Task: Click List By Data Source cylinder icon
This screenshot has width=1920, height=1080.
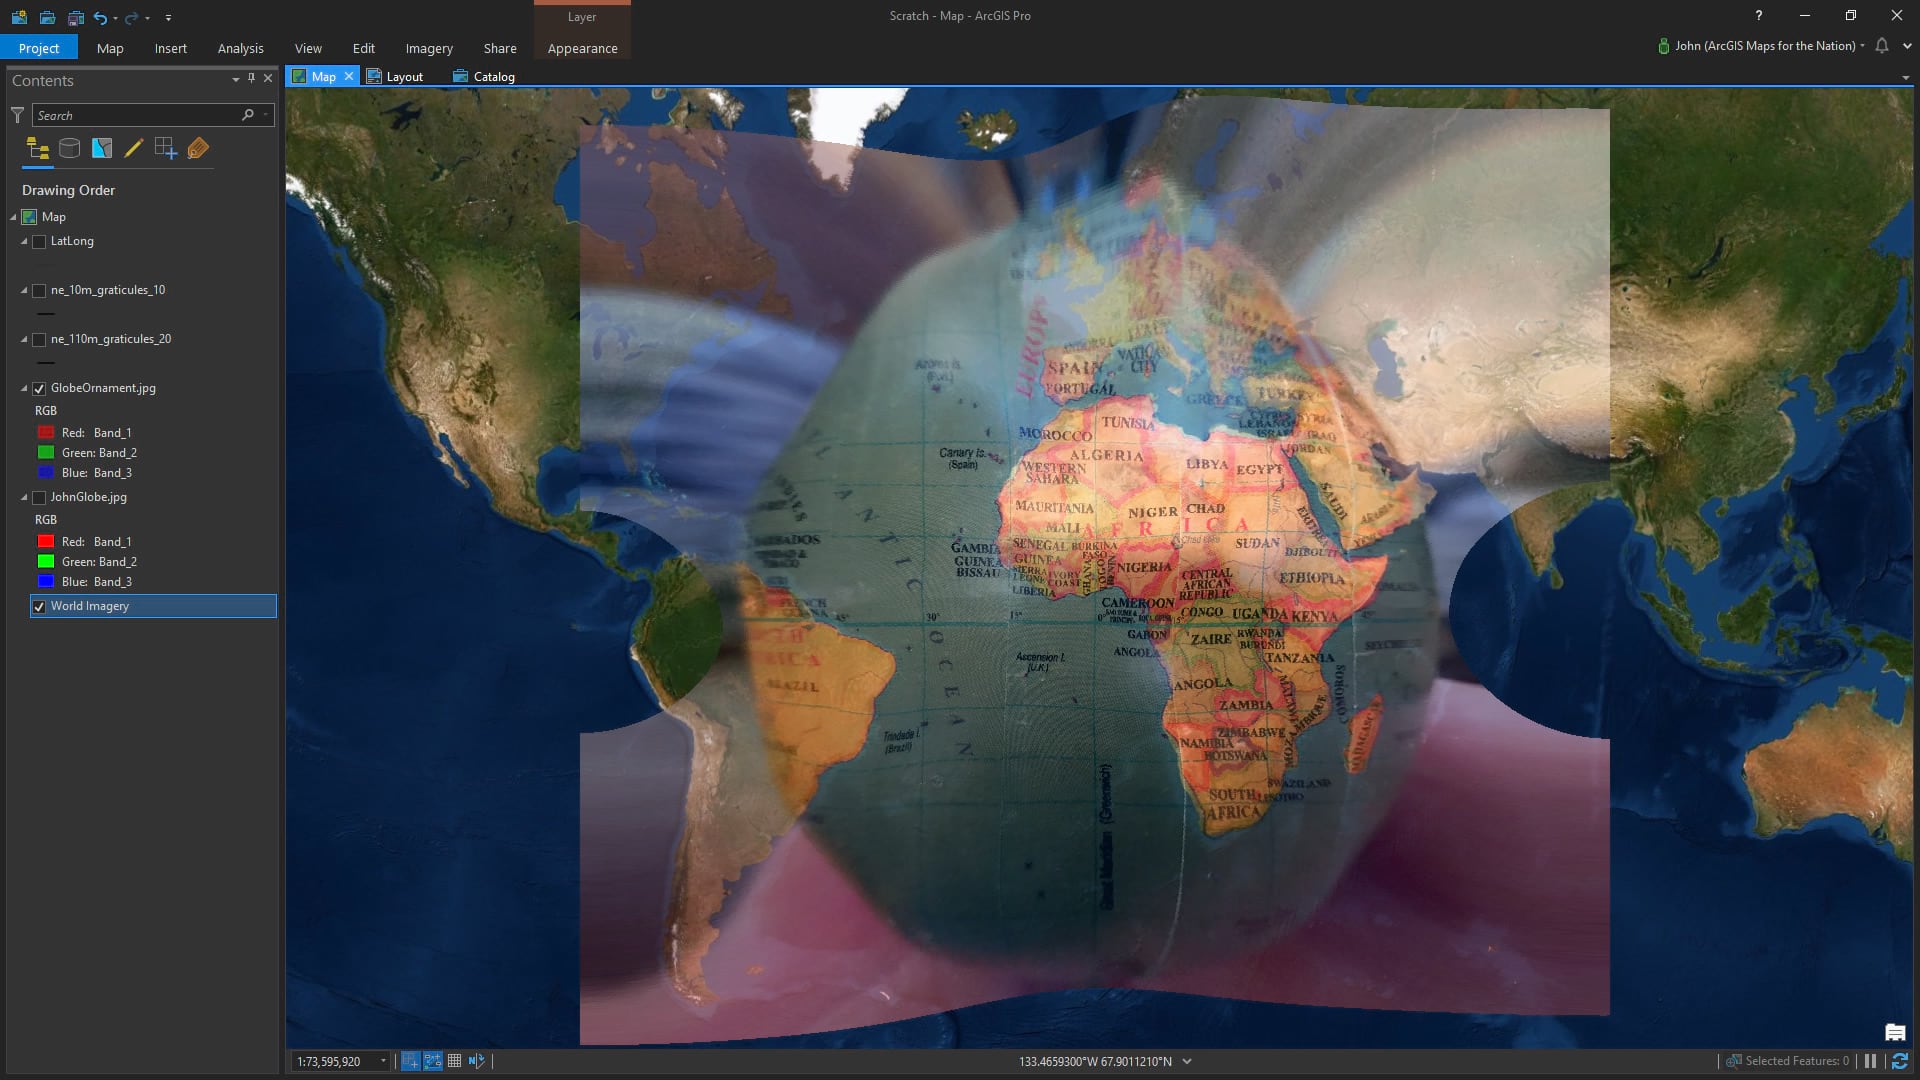Action: tap(69, 149)
